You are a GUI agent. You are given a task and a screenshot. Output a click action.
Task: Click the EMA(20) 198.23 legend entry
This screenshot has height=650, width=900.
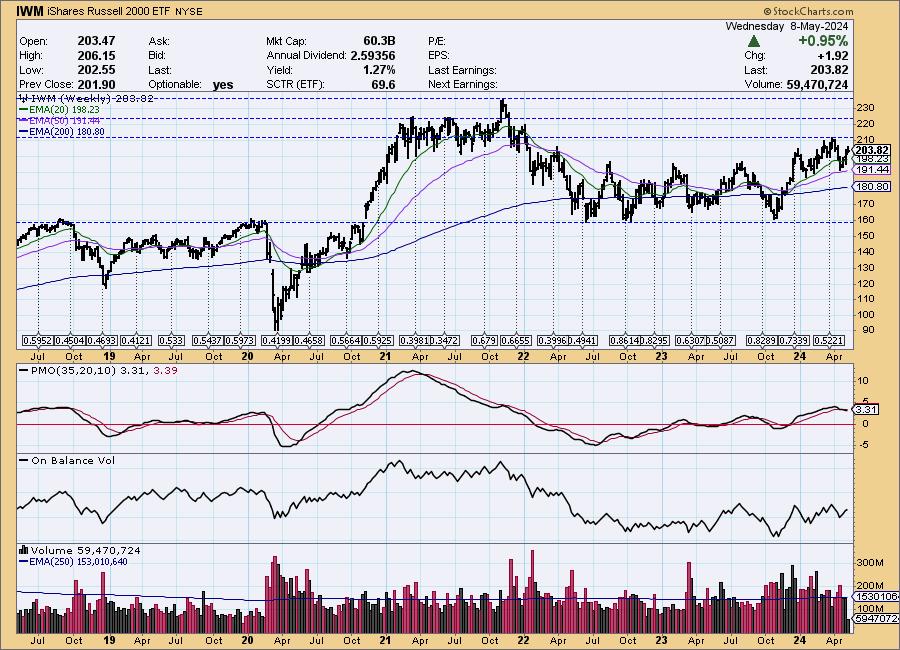(x=59, y=110)
